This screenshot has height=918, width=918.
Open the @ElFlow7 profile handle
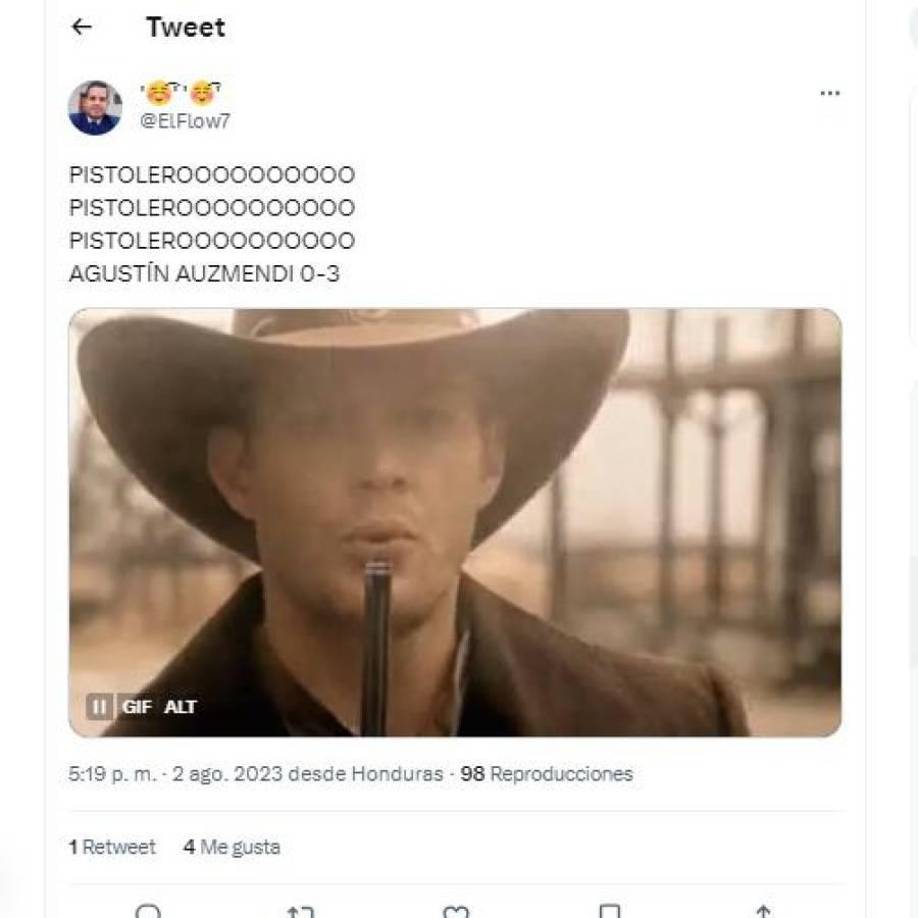point(185,121)
